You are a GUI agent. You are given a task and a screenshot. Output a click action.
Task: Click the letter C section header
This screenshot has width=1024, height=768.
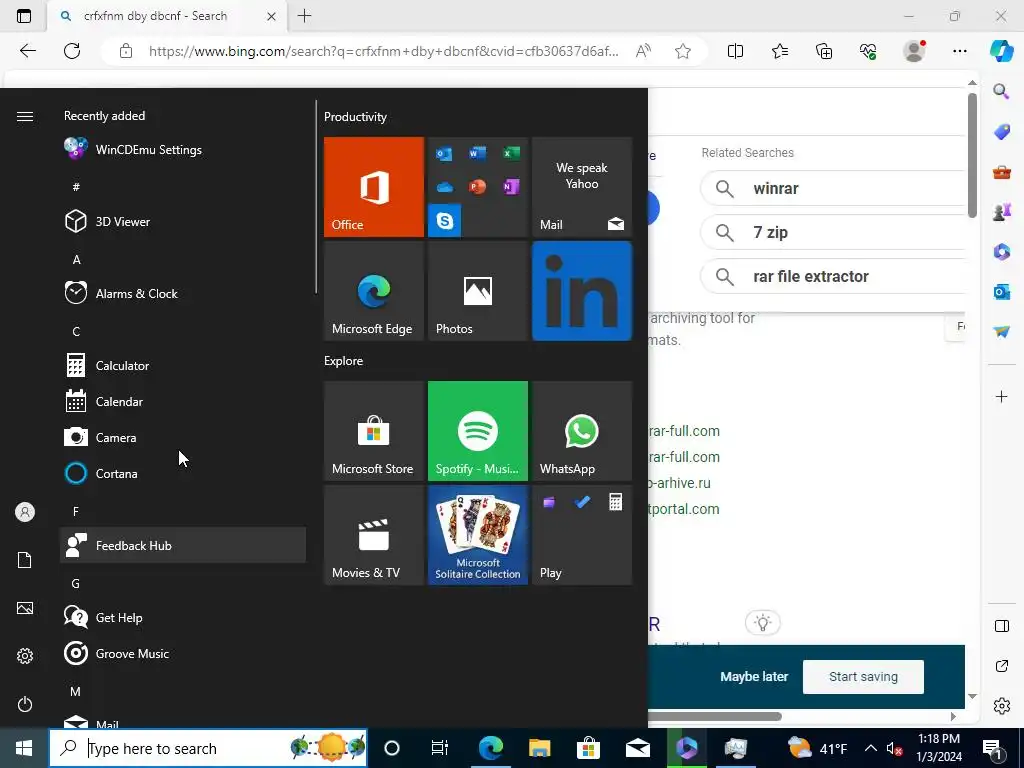[x=76, y=332]
